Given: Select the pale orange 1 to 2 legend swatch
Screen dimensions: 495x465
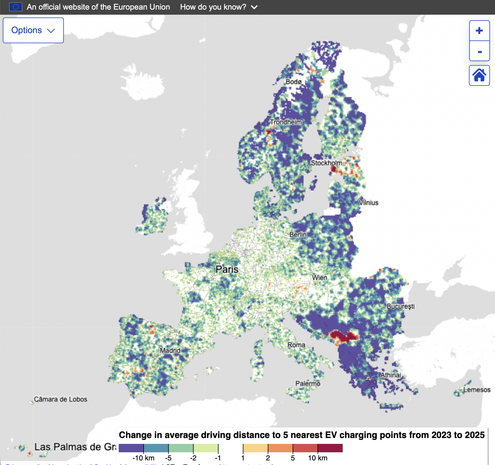Looking at the screenshot, I should click(255, 448).
